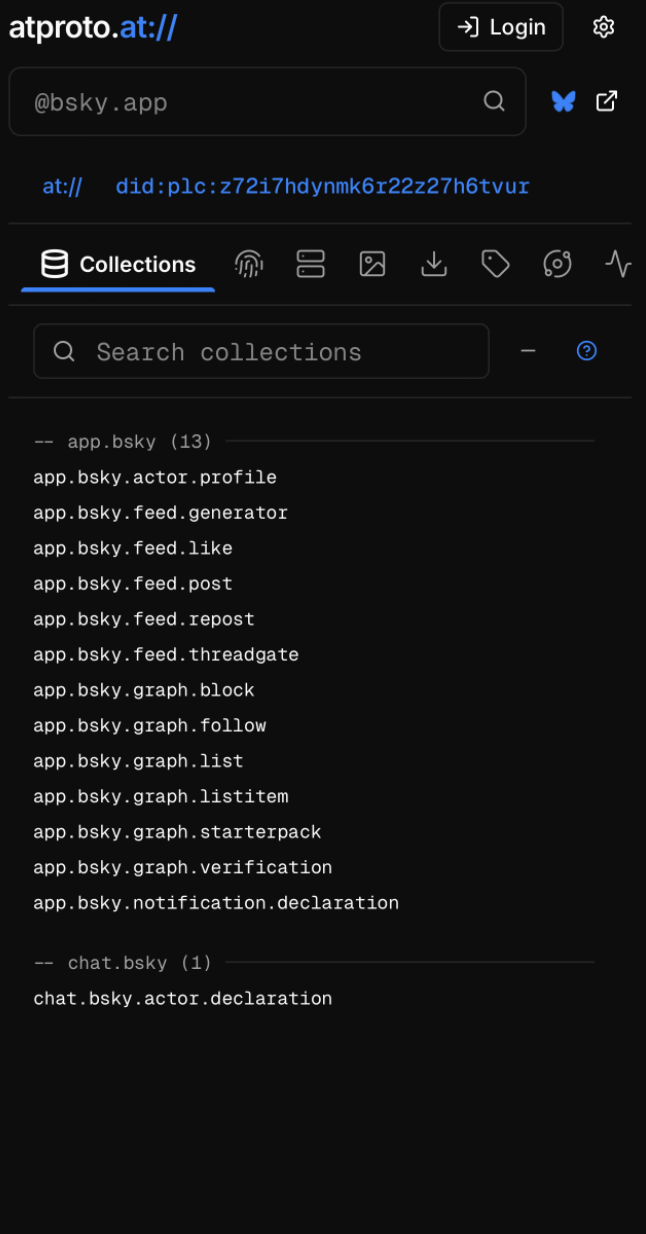This screenshot has width=646, height=1234.
Task: Open the external link icon
Action: [x=607, y=101]
